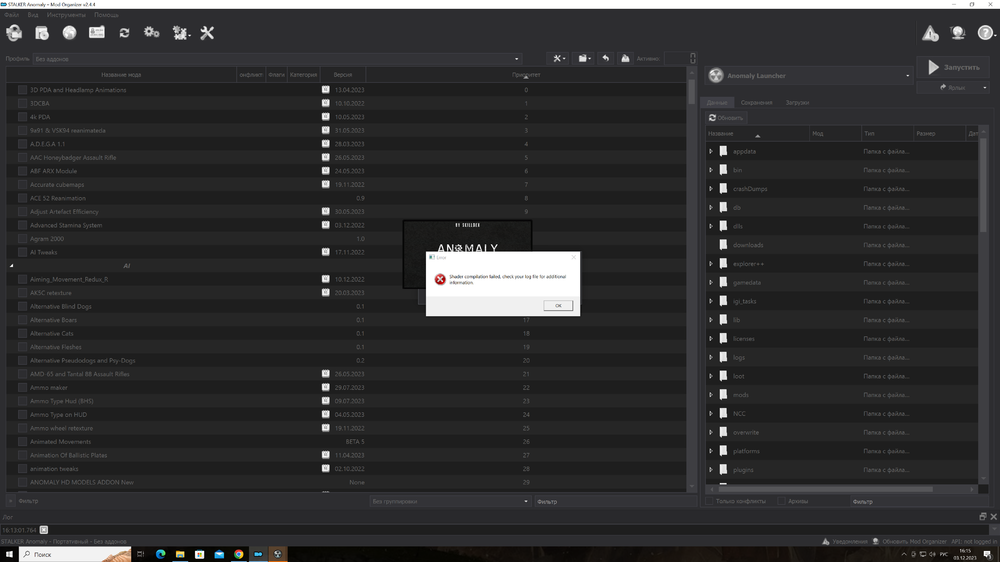Enable the 4k PDA mod checkbox
Screen dimensions: 1000x562
22,117
